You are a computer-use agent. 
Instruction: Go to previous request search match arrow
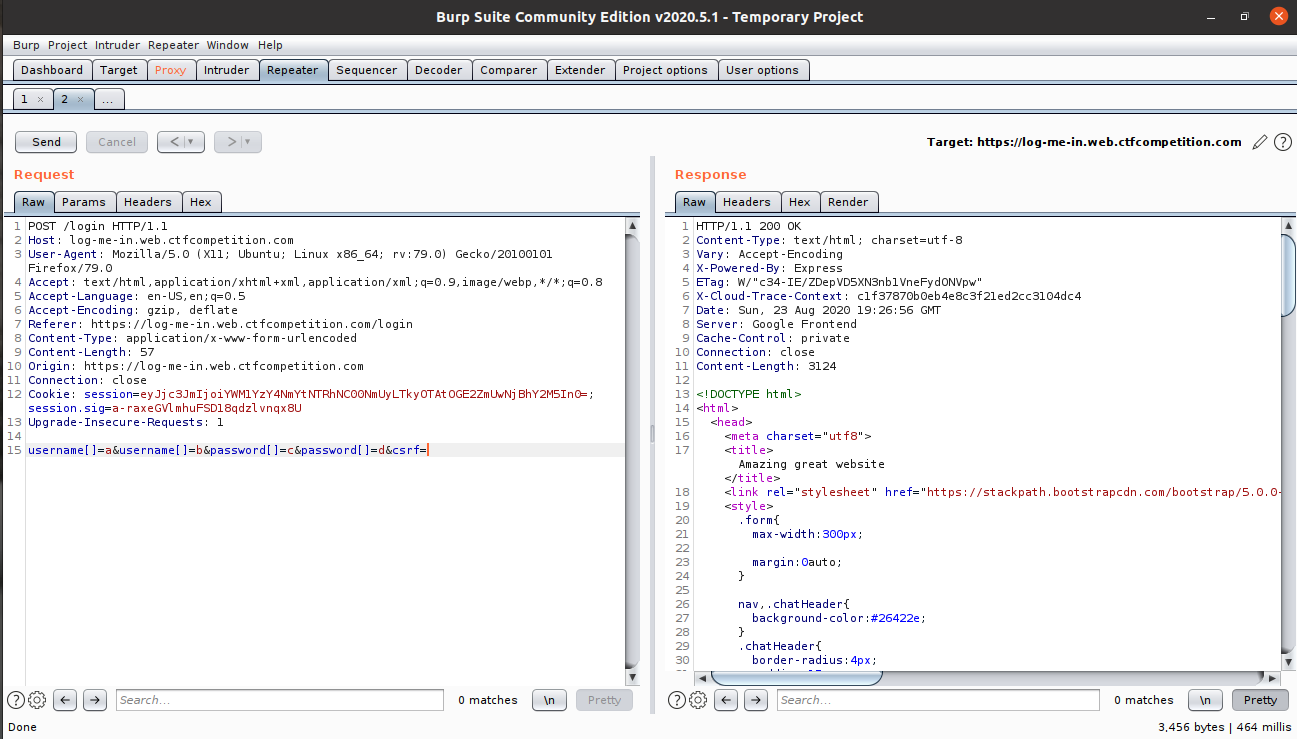point(65,700)
